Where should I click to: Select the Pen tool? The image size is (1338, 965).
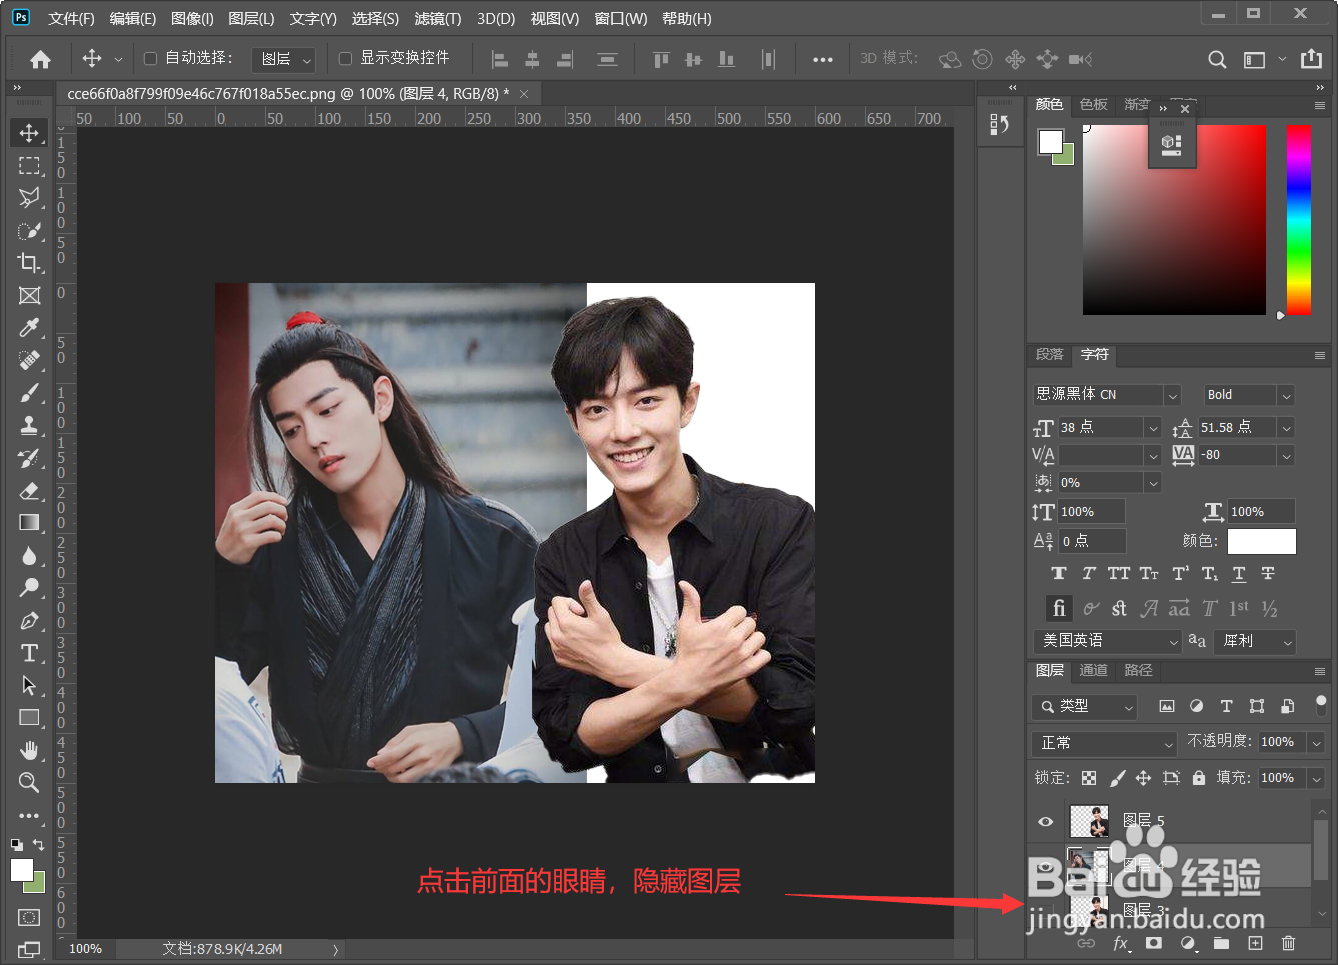pos(29,620)
